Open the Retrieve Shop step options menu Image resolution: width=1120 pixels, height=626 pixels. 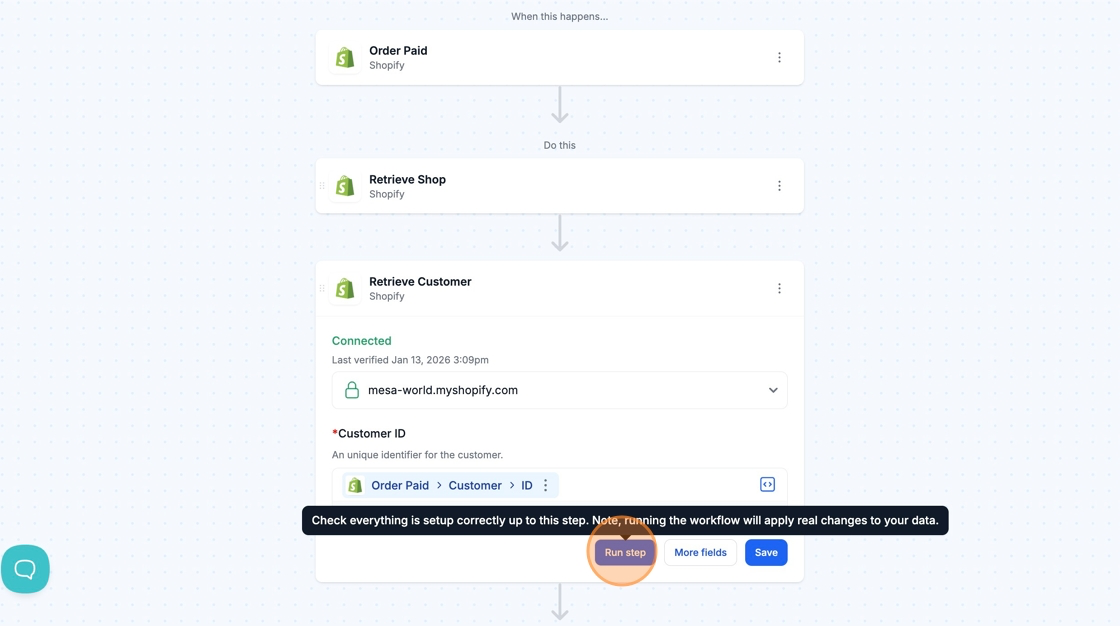pos(779,186)
